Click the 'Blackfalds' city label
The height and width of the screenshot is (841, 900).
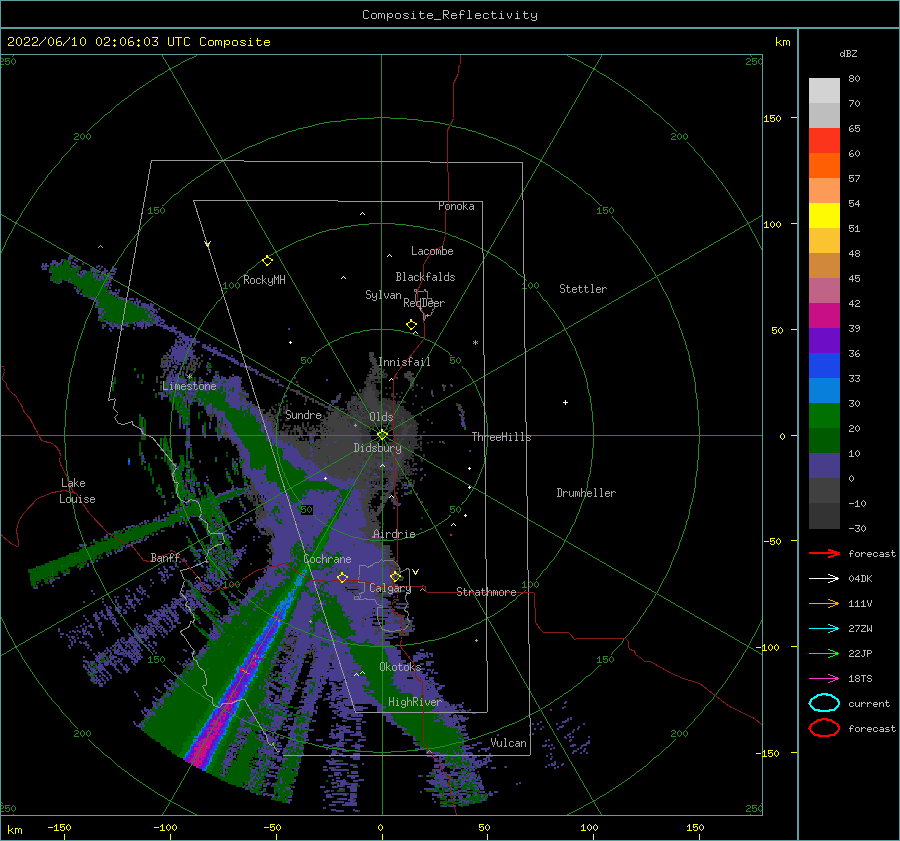tap(425, 277)
